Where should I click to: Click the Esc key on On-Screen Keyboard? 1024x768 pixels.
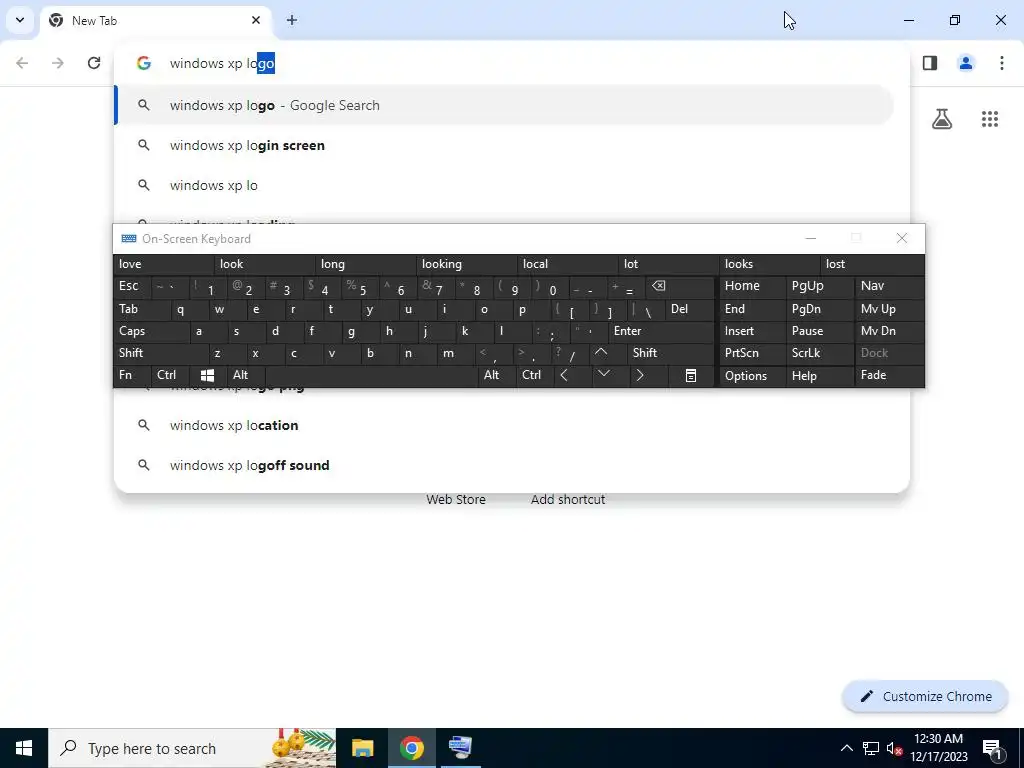(x=133, y=286)
